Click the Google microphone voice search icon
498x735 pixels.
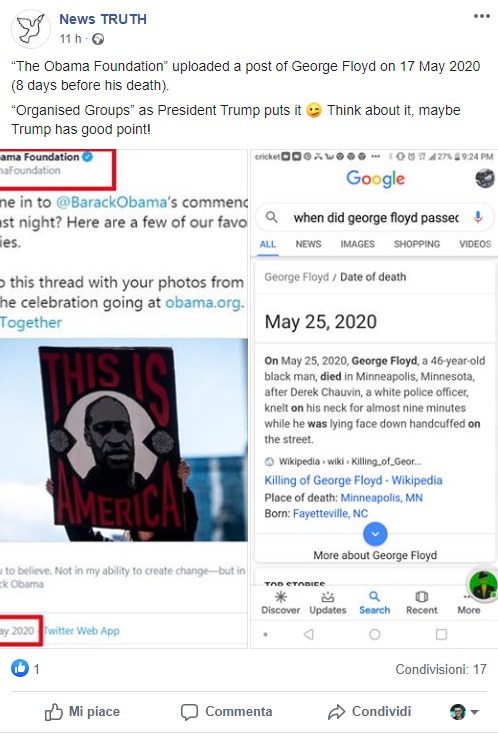pos(477,217)
